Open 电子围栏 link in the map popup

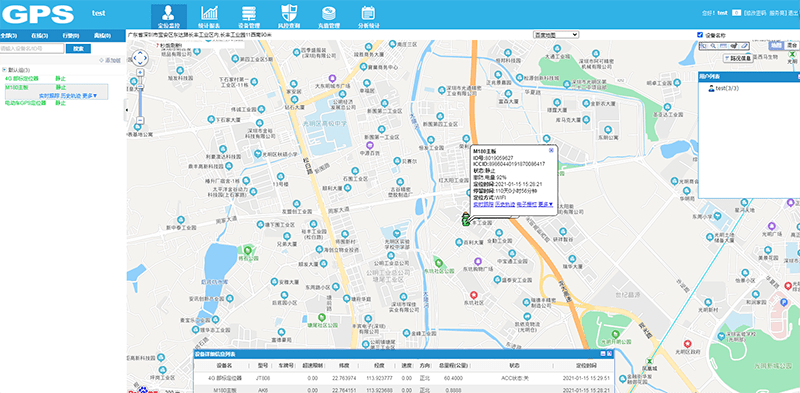click(x=527, y=204)
